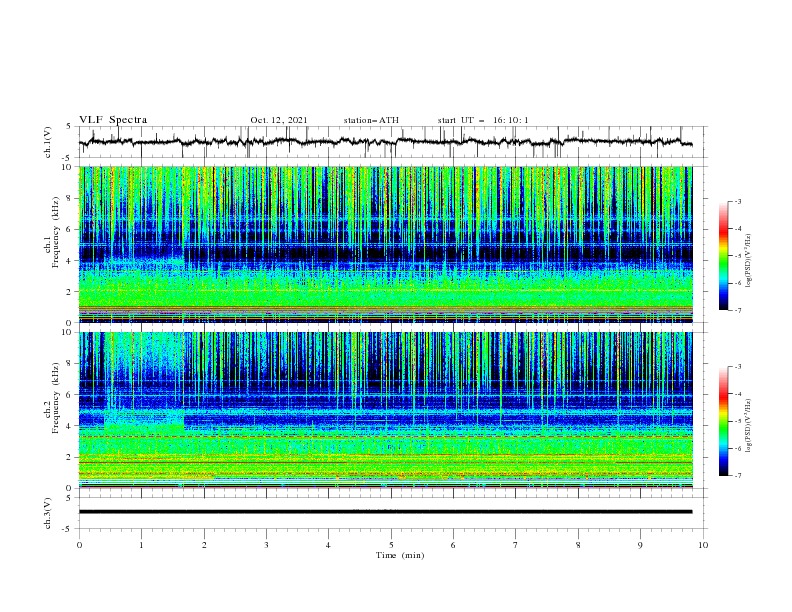This screenshot has width=792, height=612.
Task: Click the "-7" tick on lower color bar
Action: click(737, 476)
